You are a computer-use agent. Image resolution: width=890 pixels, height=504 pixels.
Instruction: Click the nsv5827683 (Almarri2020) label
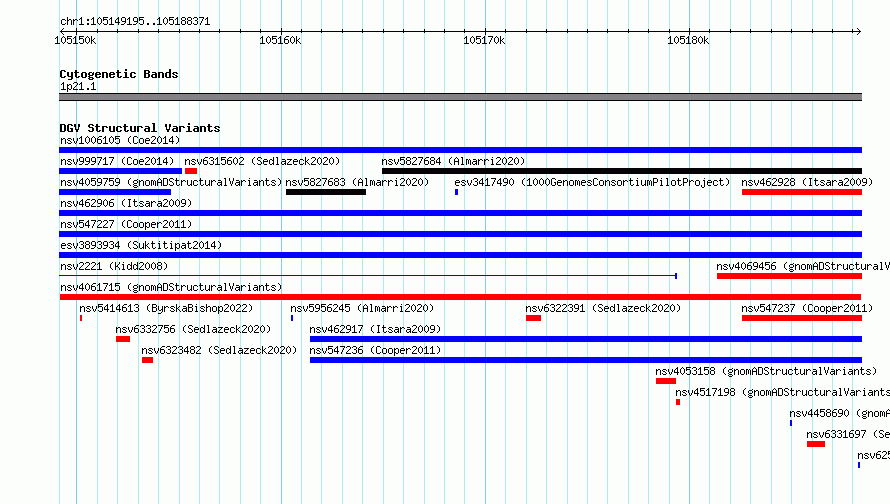click(x=357, y=182)
